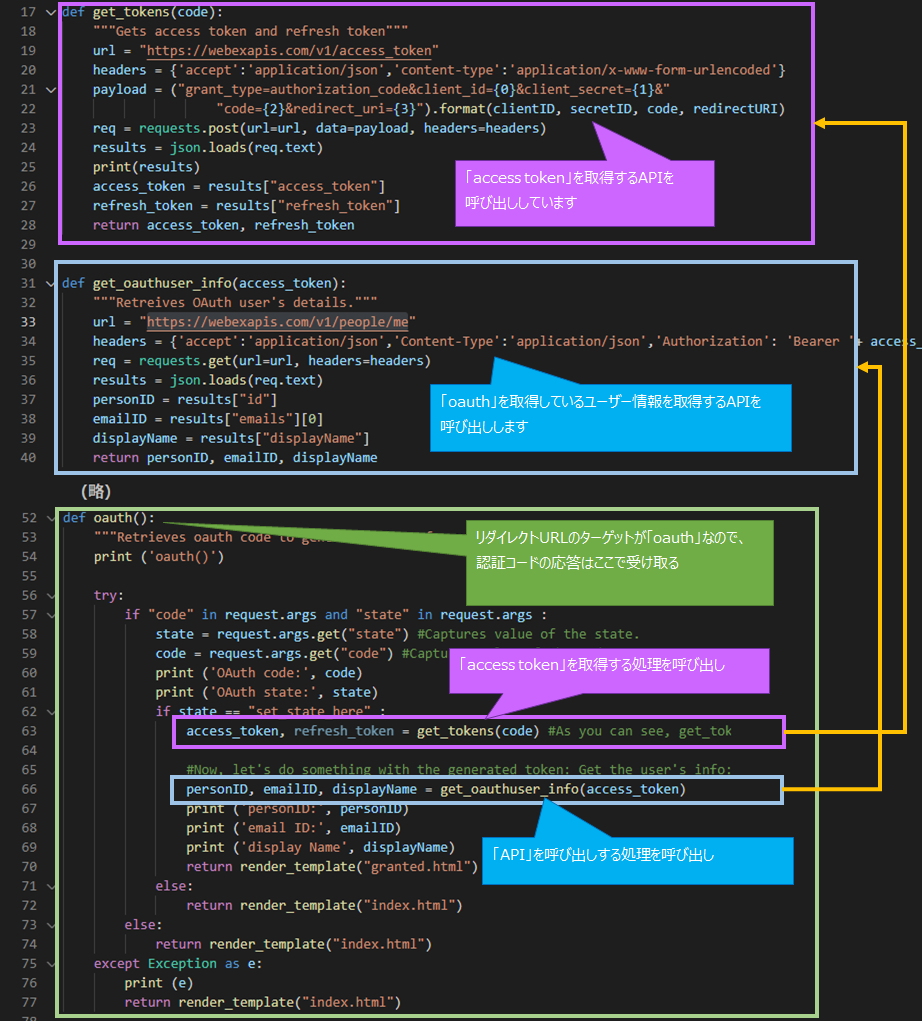The height and width of the screenshot is (1021, 922).
Task: Fold the outer else block at line 73
Action: tap(52, 925)
